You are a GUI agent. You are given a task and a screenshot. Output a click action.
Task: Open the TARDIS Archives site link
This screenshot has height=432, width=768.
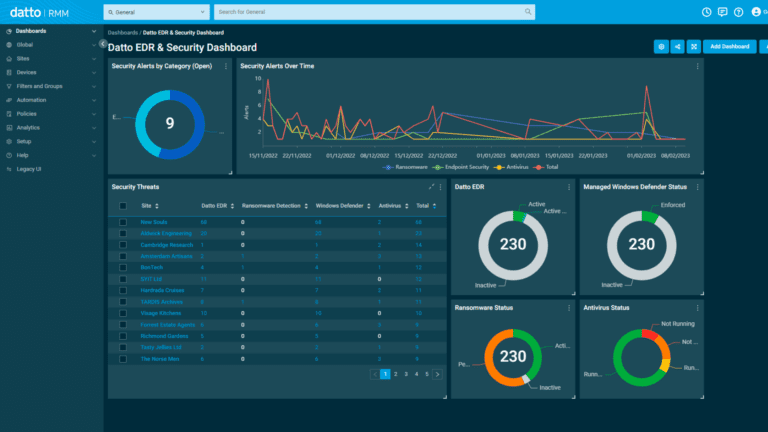tap(162, 302)
